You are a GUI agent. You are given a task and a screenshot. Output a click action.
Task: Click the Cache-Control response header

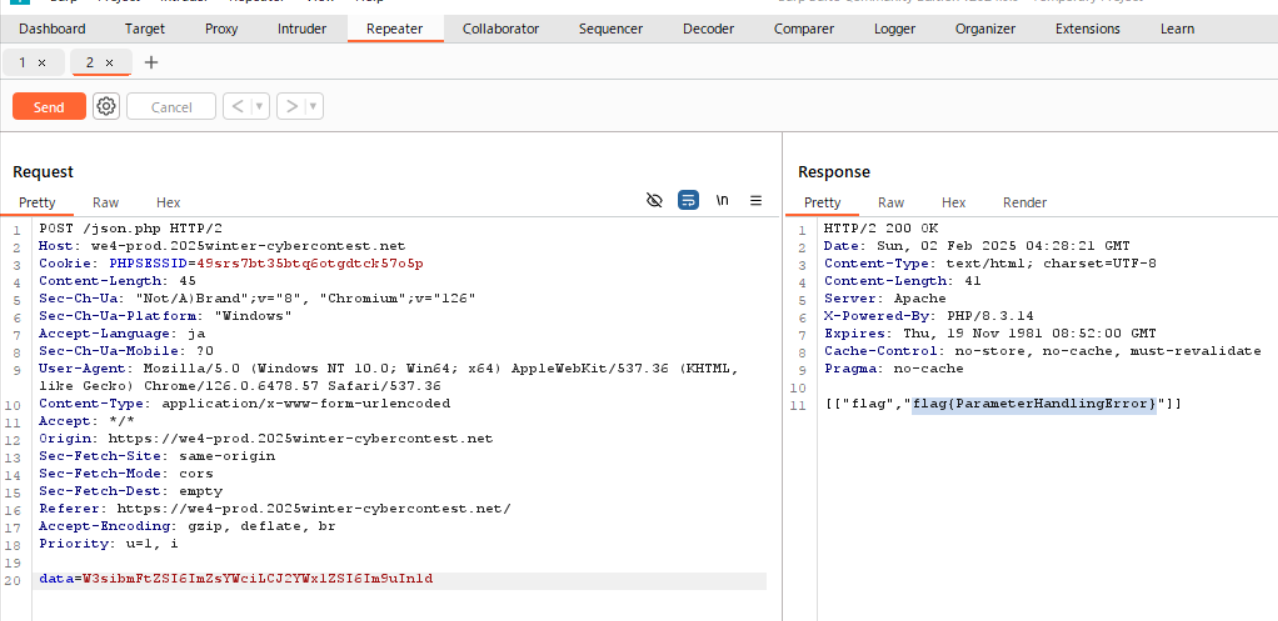pyautogui.click(x=1043, y=351)
